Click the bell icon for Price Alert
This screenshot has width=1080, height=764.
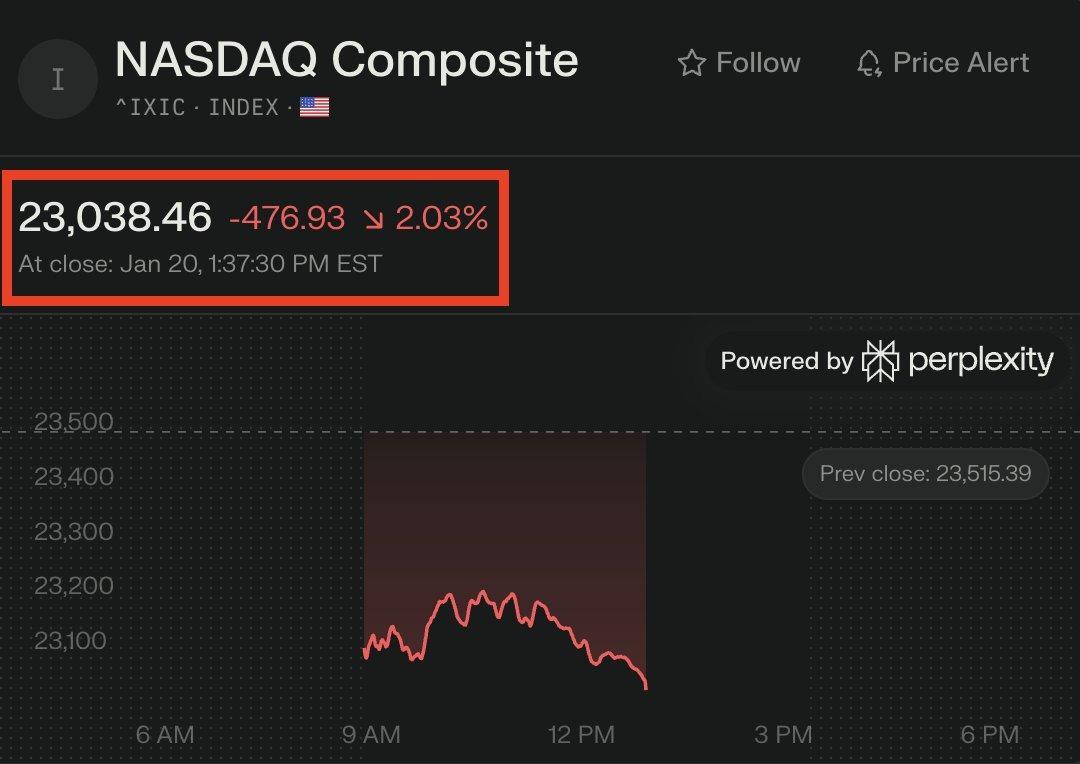click(x=869, y=62)
